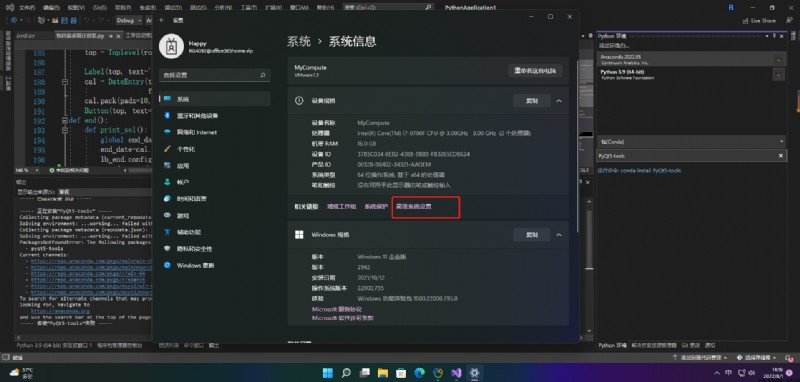The height and width of the screenshot is (382, 800).
Task: Open Microsoft Edge from the taskbar
Action: pyautogui.click(x=419, y=373)
